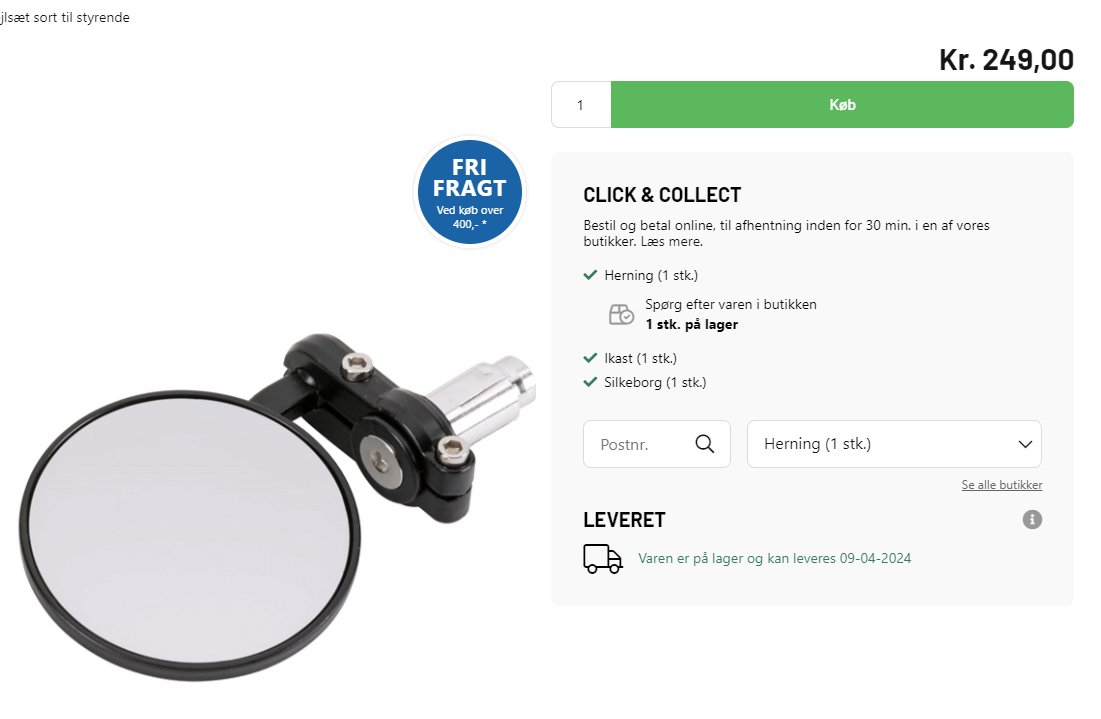1101x719 pixels.
Task: Click the bar-end mirror product image
Action: [277, 507]
